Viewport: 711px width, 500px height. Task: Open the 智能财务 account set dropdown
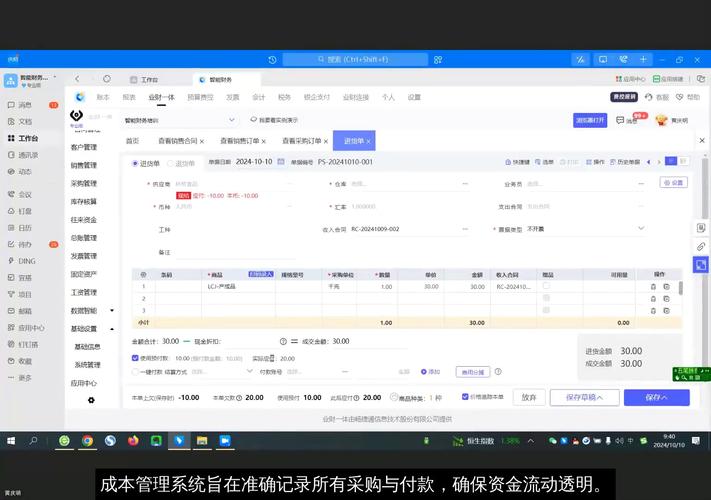point(231,120)
